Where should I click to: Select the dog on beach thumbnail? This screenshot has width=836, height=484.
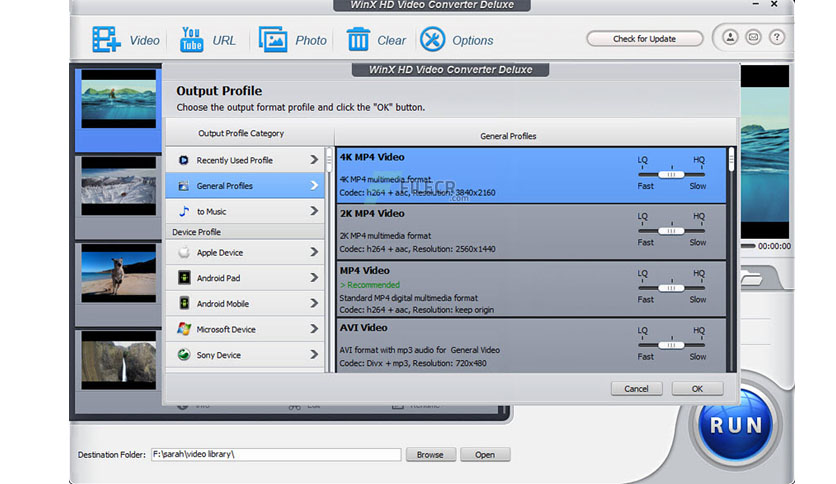click(118, 273)
